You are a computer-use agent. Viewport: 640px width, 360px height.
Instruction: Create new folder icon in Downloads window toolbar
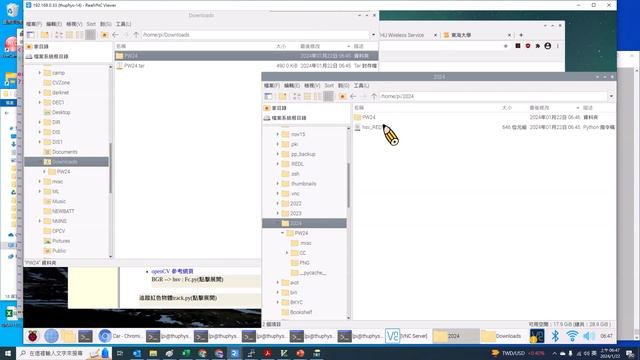[x=44, y=35]
